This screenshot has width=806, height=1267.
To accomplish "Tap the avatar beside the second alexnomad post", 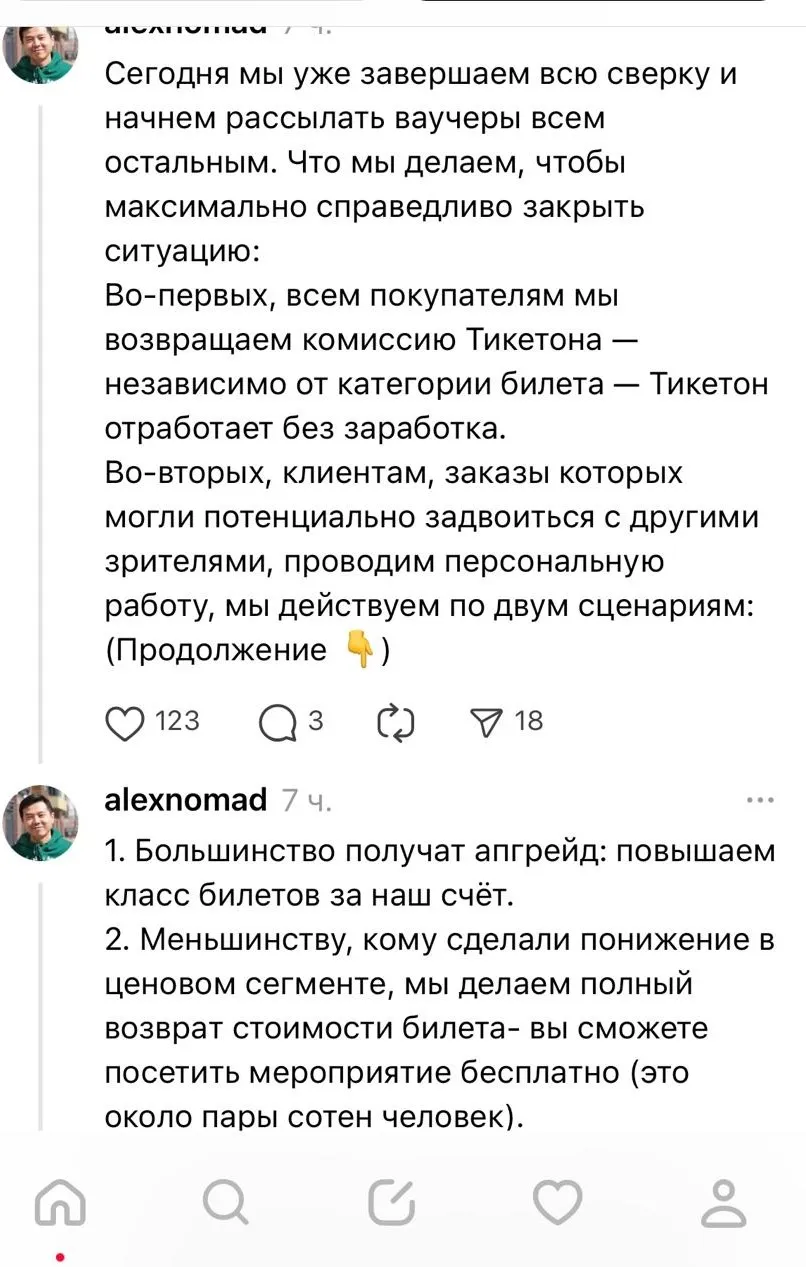I will (x=41, y=822).
